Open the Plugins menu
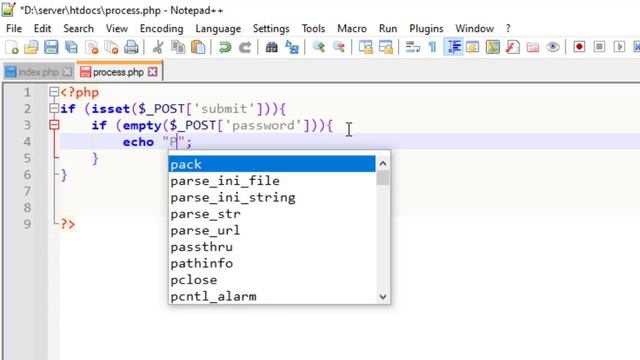The width and height of the screenshot is (640, 360). (x=426, y=29)
